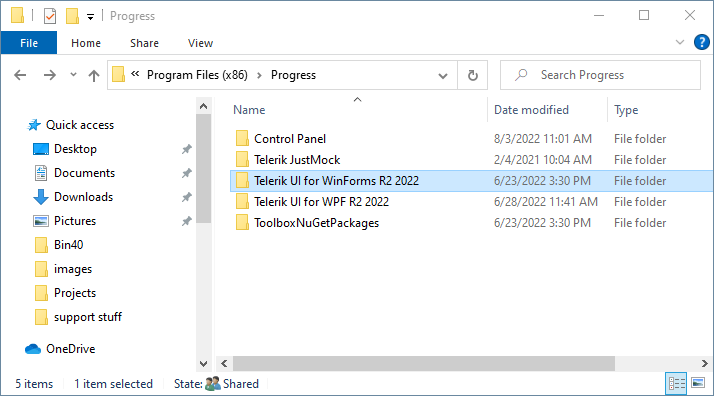Refresh the Progress folder view
714x396 pixels.
473,75
